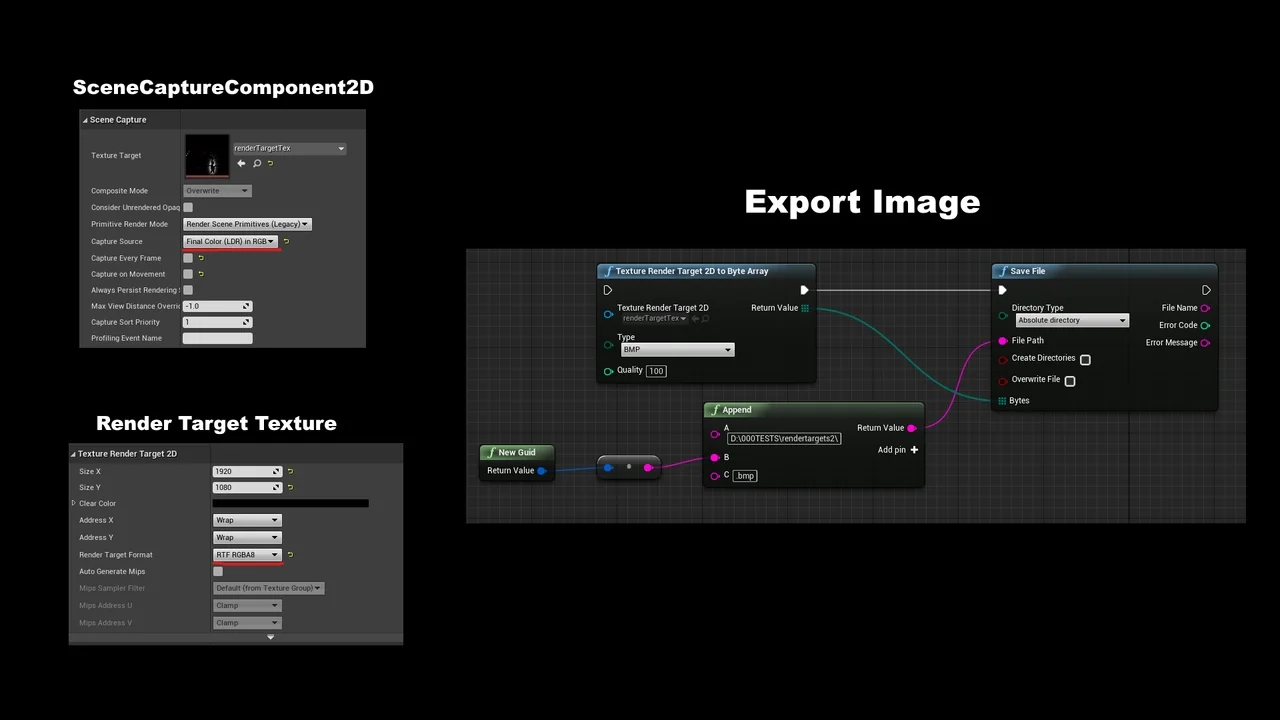Open the Render Target Format dropdown
Screen dimensions: 1280x720
tap(247, 554)
